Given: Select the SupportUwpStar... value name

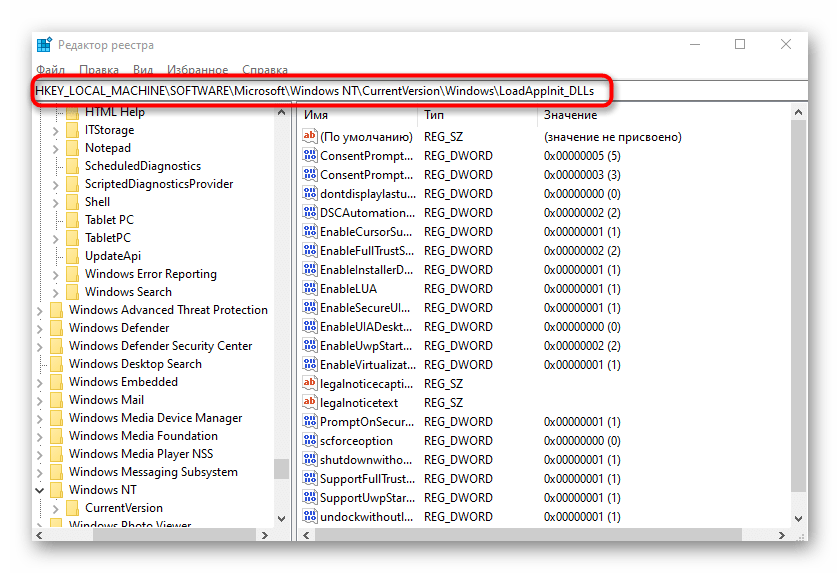Looking at the screenshot, I should [x=368, y=498].
